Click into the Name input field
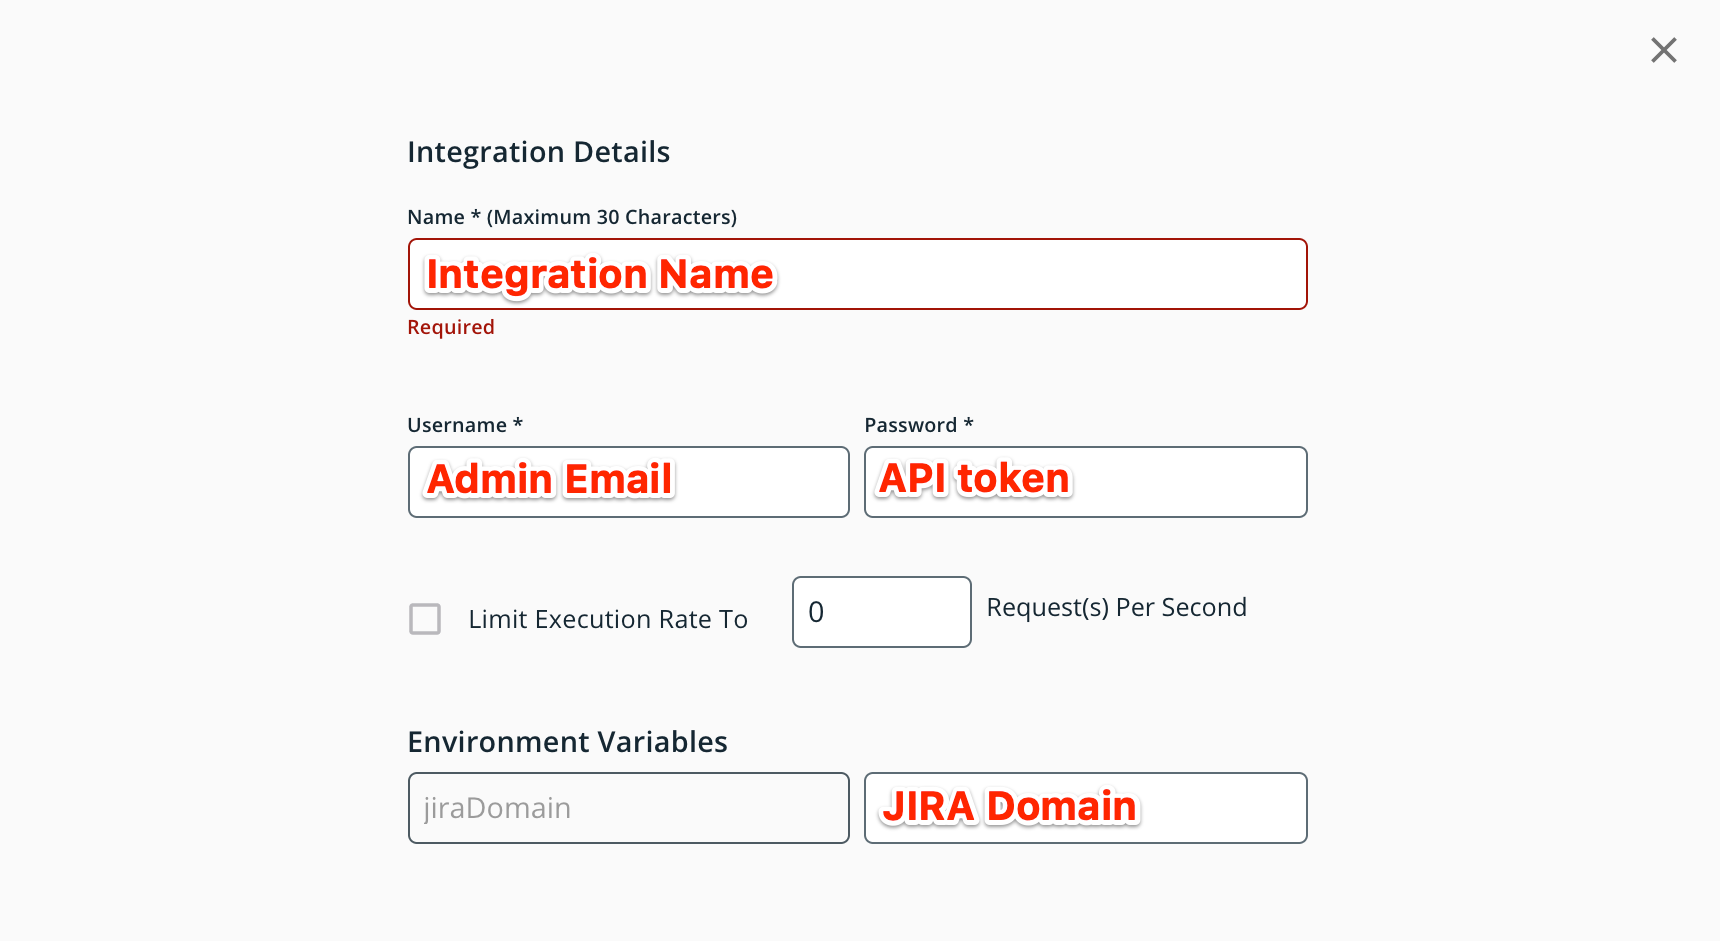Image resolution: width=1720 pixels, height=941 pixels. click(1040, 274)
